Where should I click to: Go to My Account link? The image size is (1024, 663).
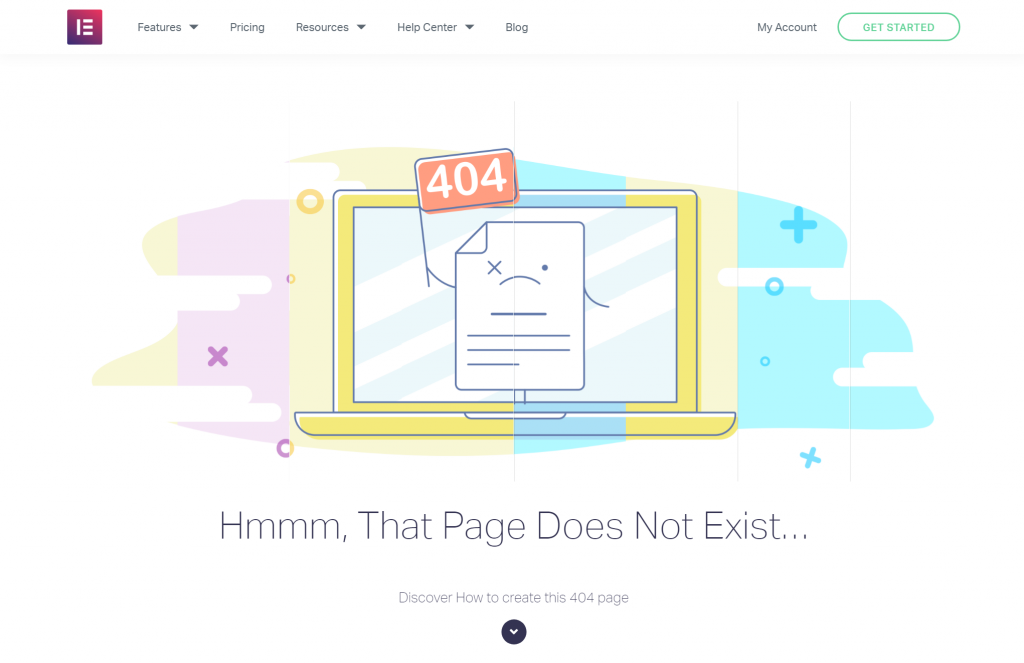point(787,27)
